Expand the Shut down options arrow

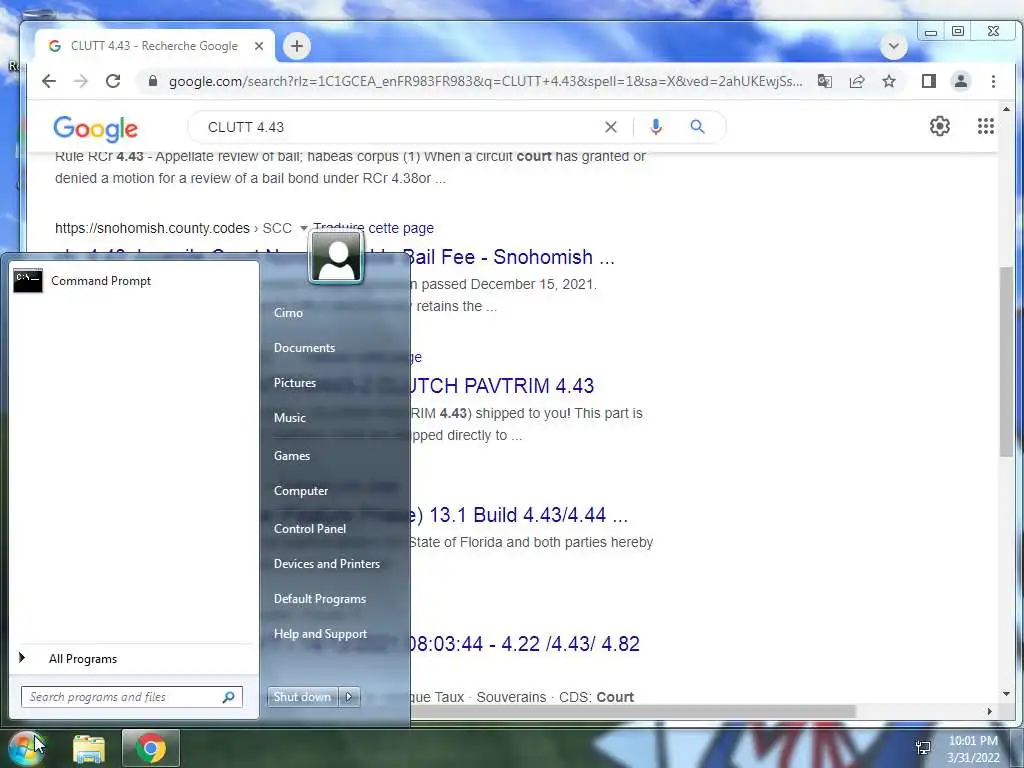point(349,697)
